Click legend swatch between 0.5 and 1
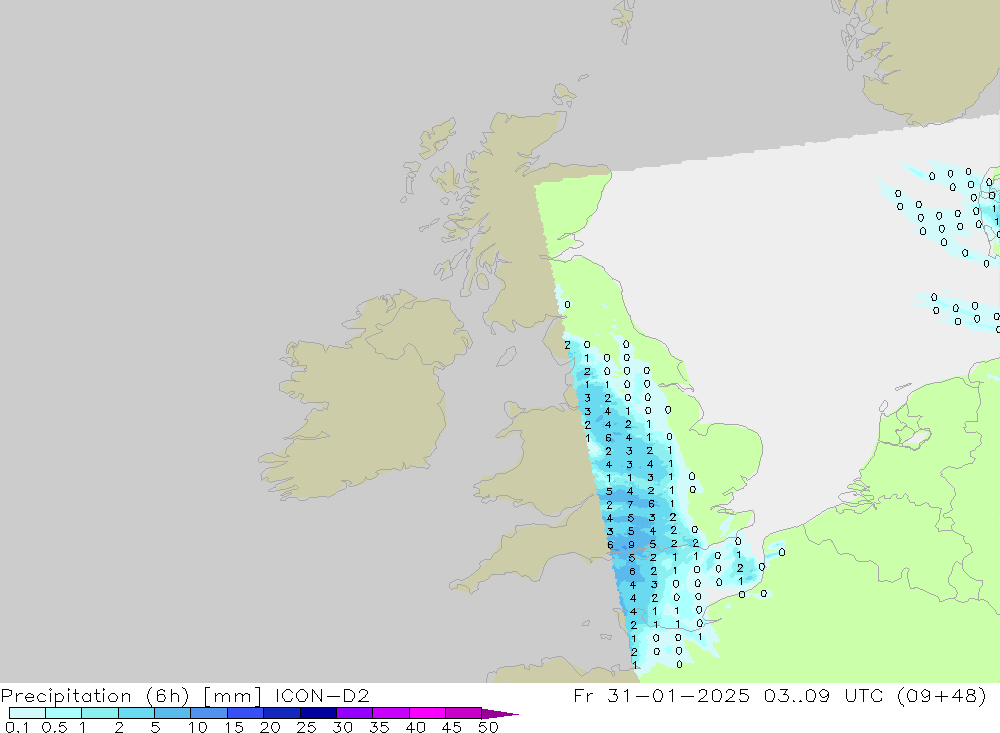Viewport: 1000px width, 733px height. tap(63, 713)
